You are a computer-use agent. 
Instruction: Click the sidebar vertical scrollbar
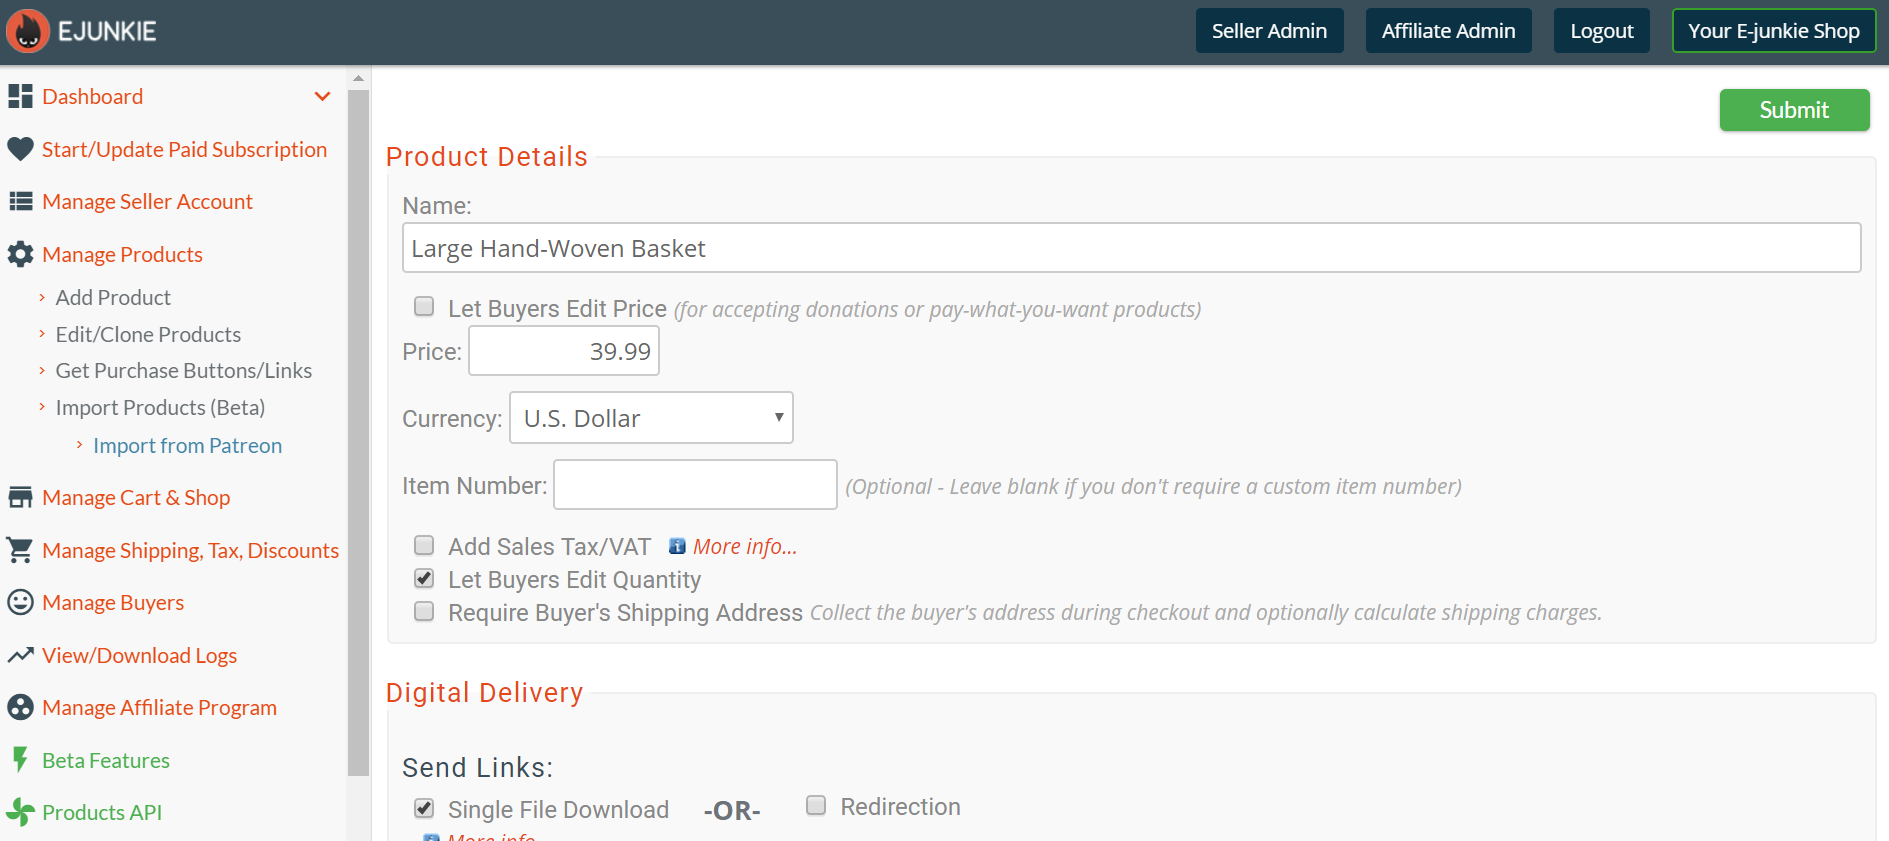358,430
